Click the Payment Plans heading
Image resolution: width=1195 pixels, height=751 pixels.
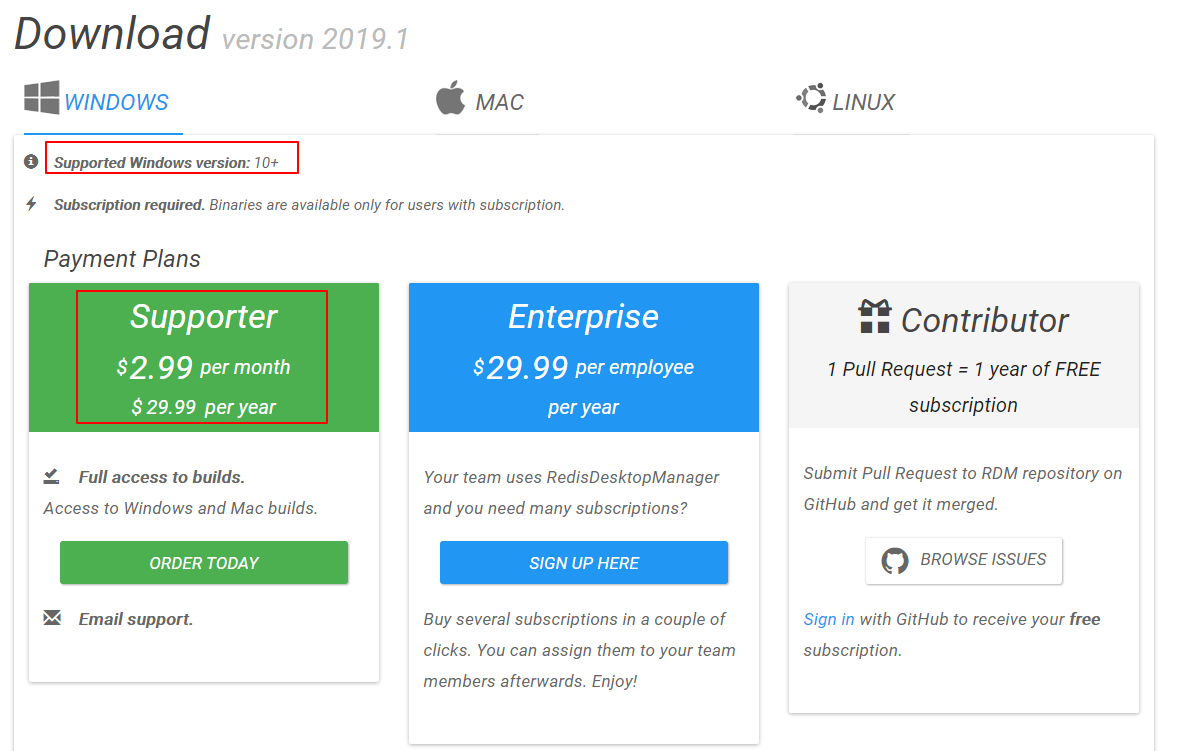click(x=122, y=258)
